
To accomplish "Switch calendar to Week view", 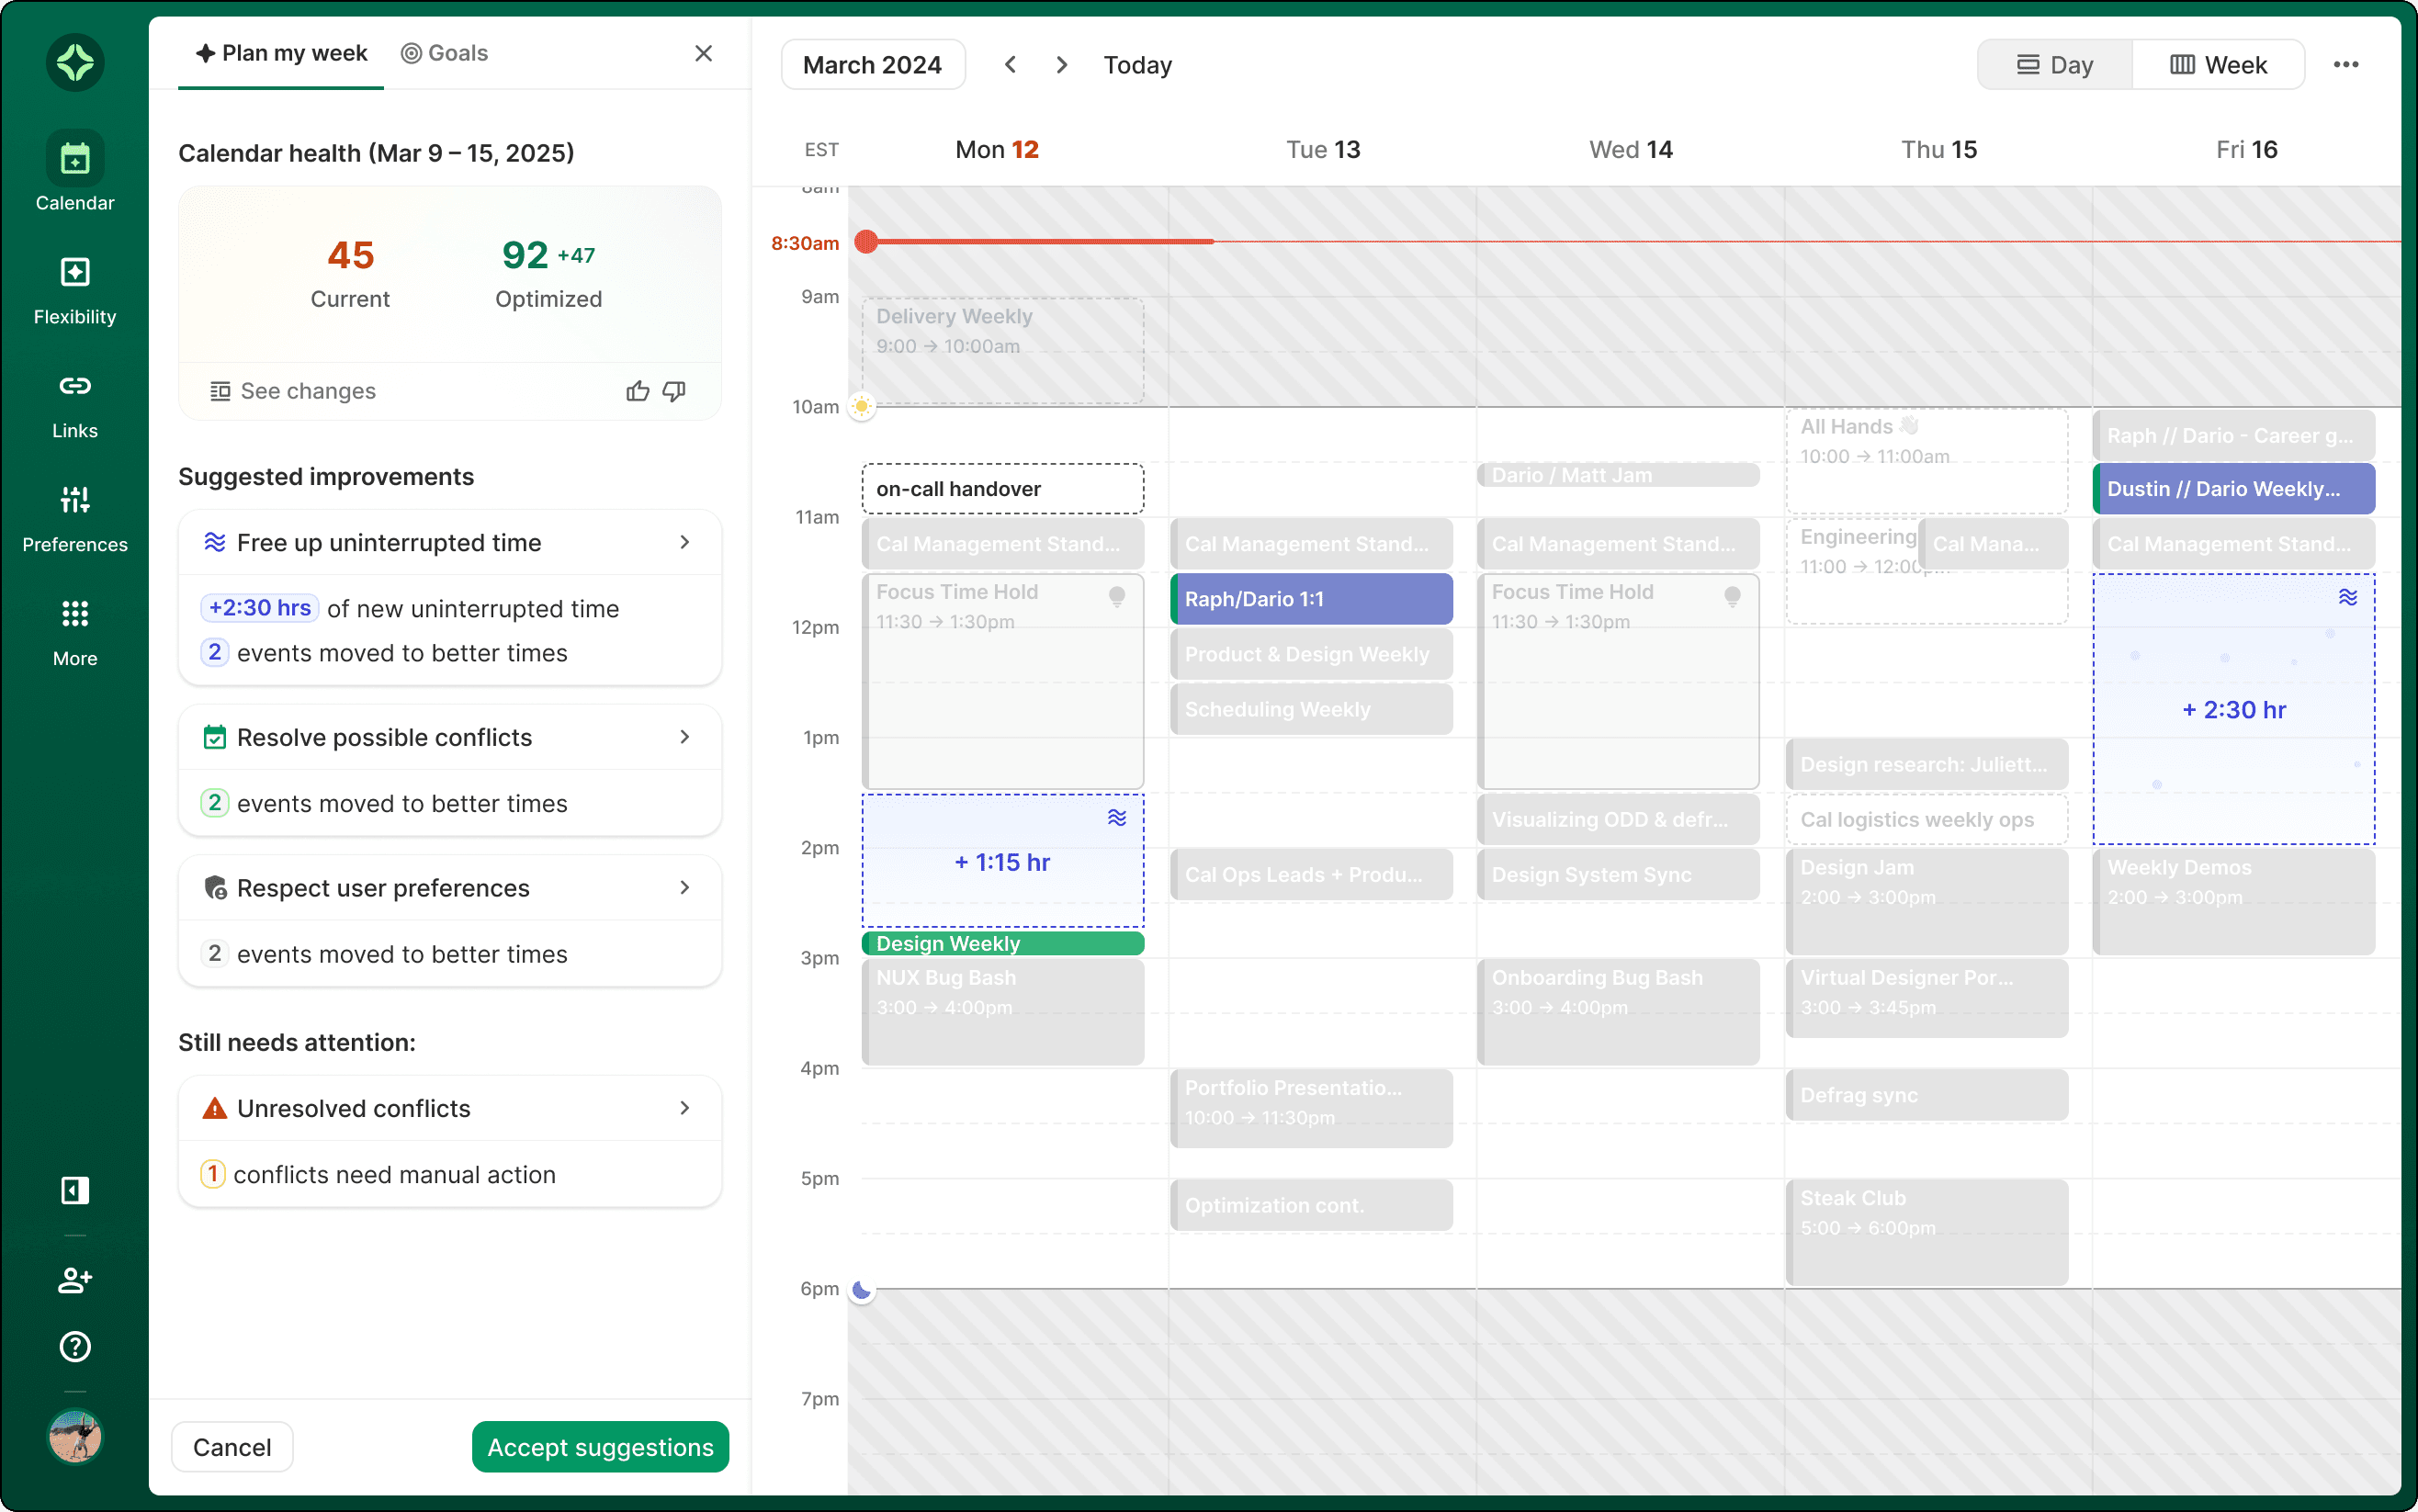I will tap(2218, 65).
